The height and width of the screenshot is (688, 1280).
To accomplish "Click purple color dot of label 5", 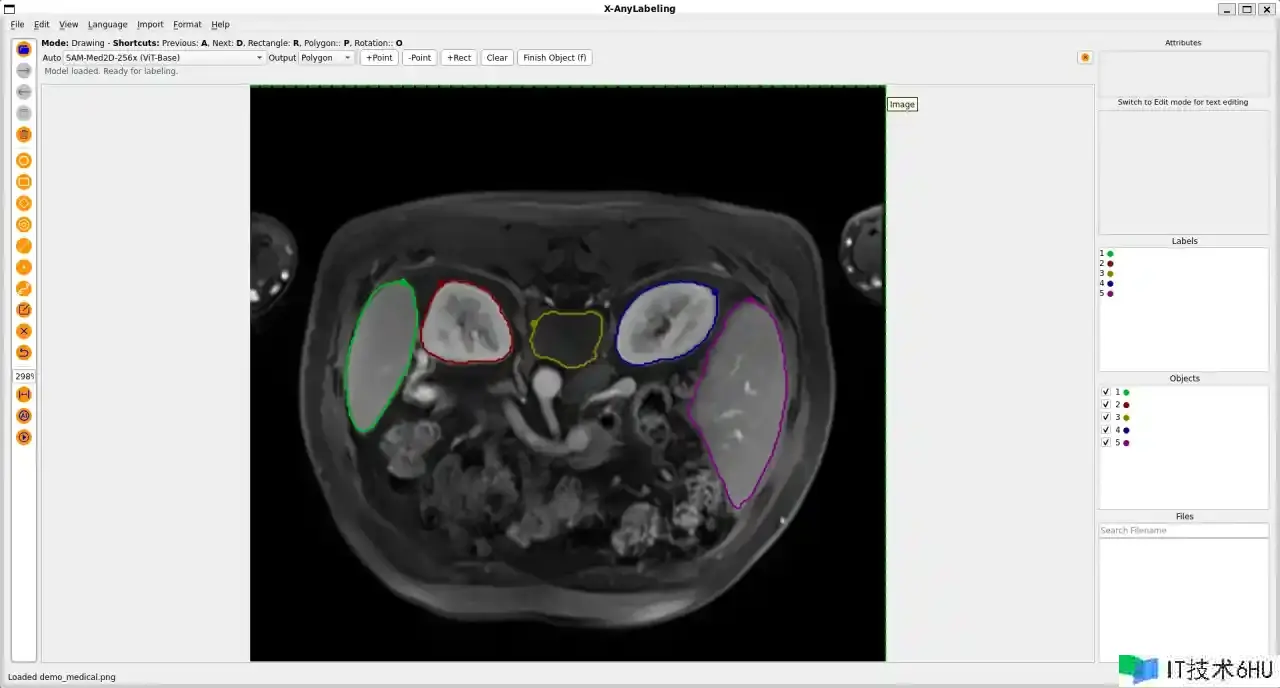I will [1110, 294].
